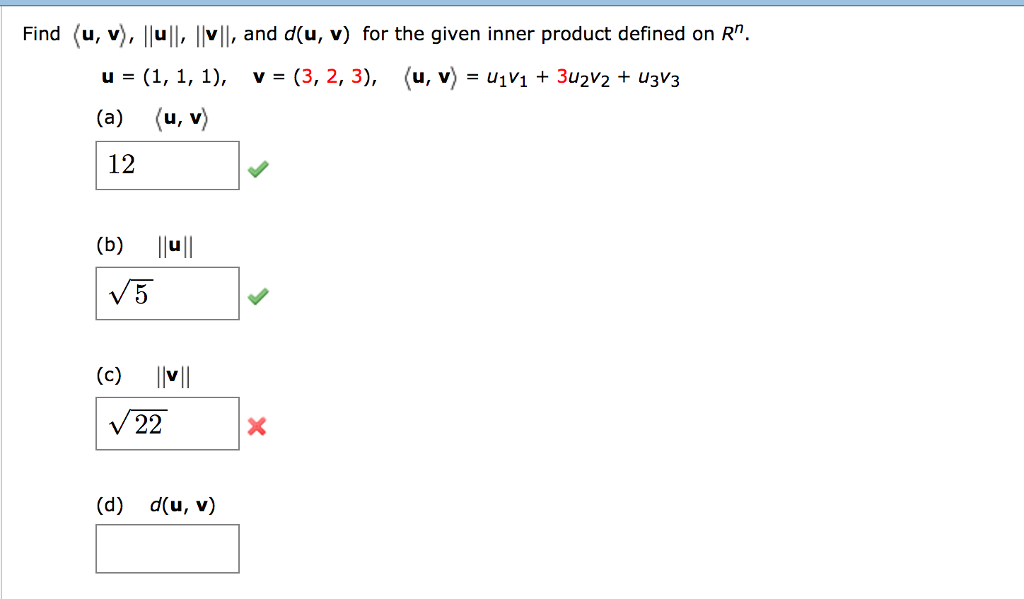Click the √5 answer field

[167, 292]
